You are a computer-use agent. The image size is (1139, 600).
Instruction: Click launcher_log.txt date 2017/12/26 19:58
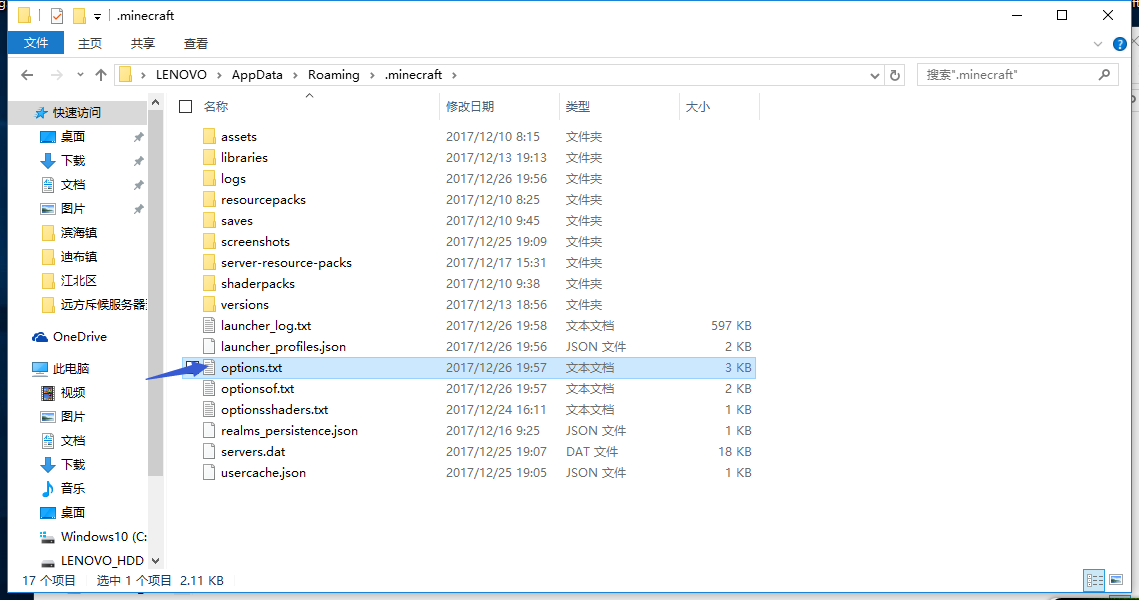[496, 325]
